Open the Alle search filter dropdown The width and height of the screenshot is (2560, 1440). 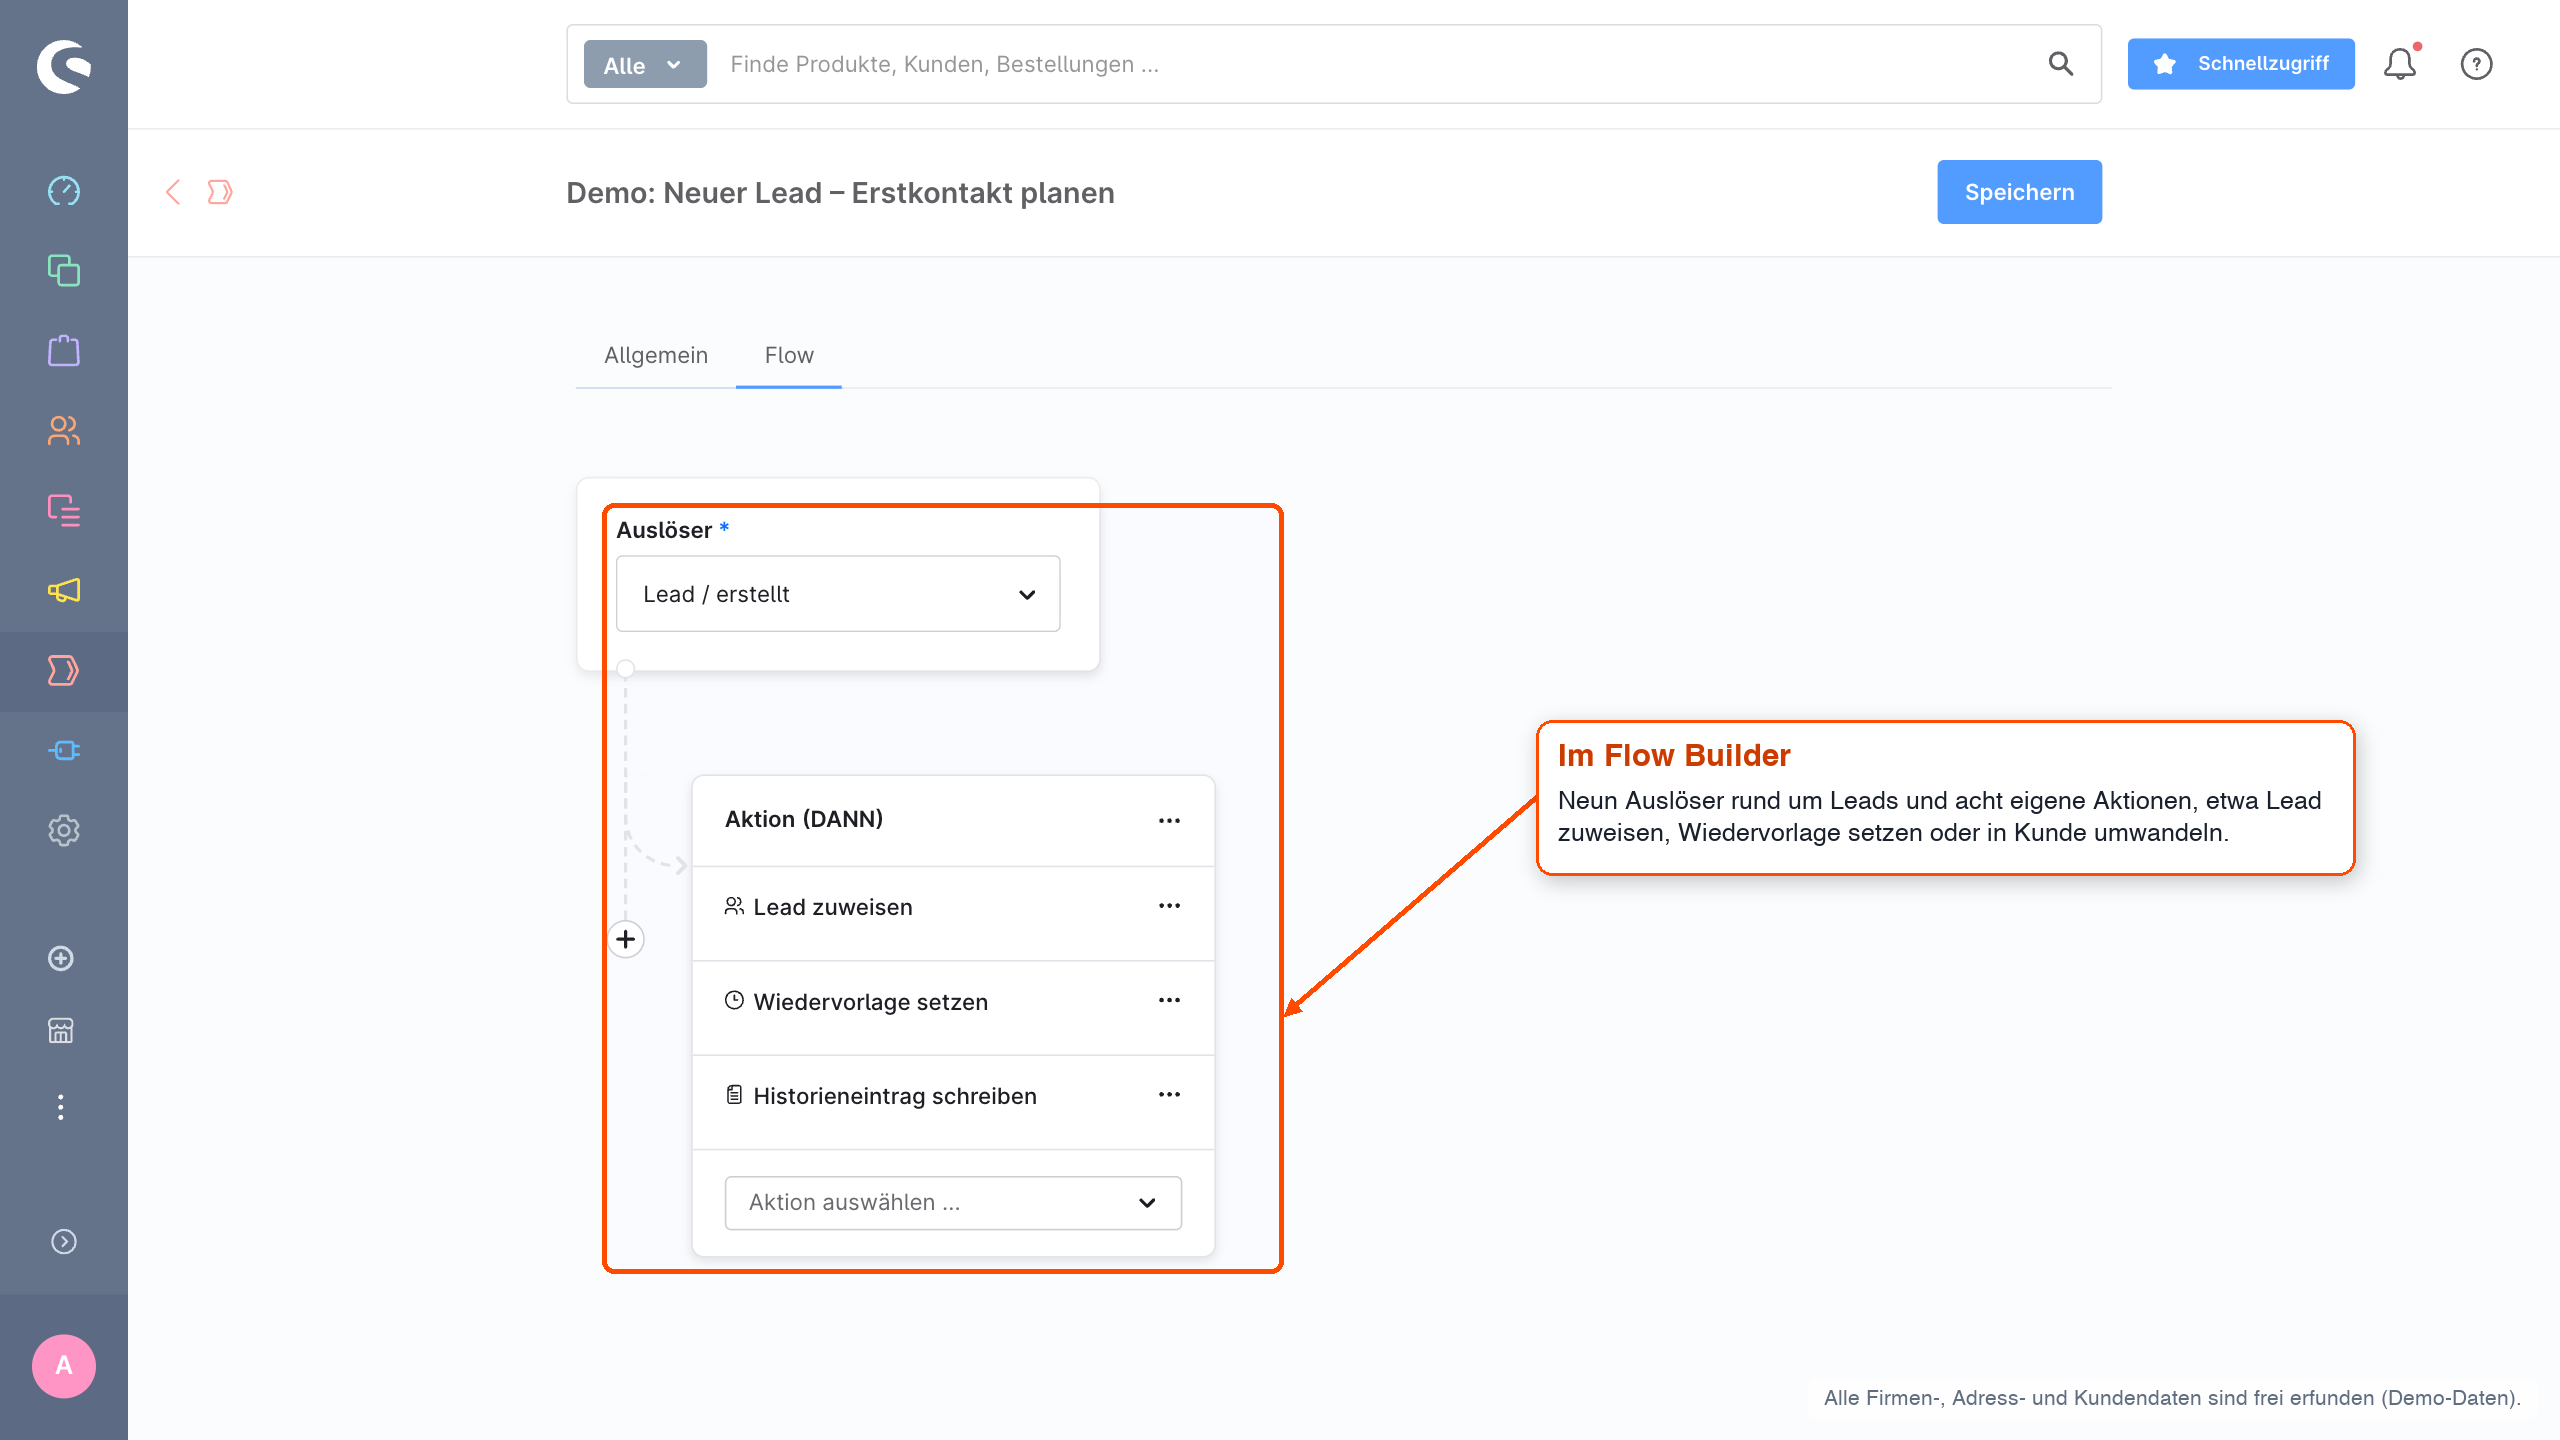(x=645, y=64)
